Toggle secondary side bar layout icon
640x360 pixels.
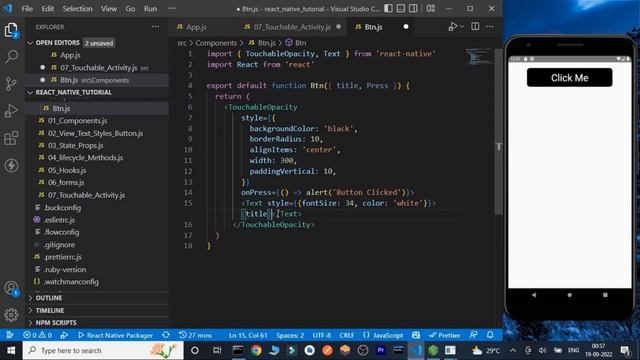413,8
